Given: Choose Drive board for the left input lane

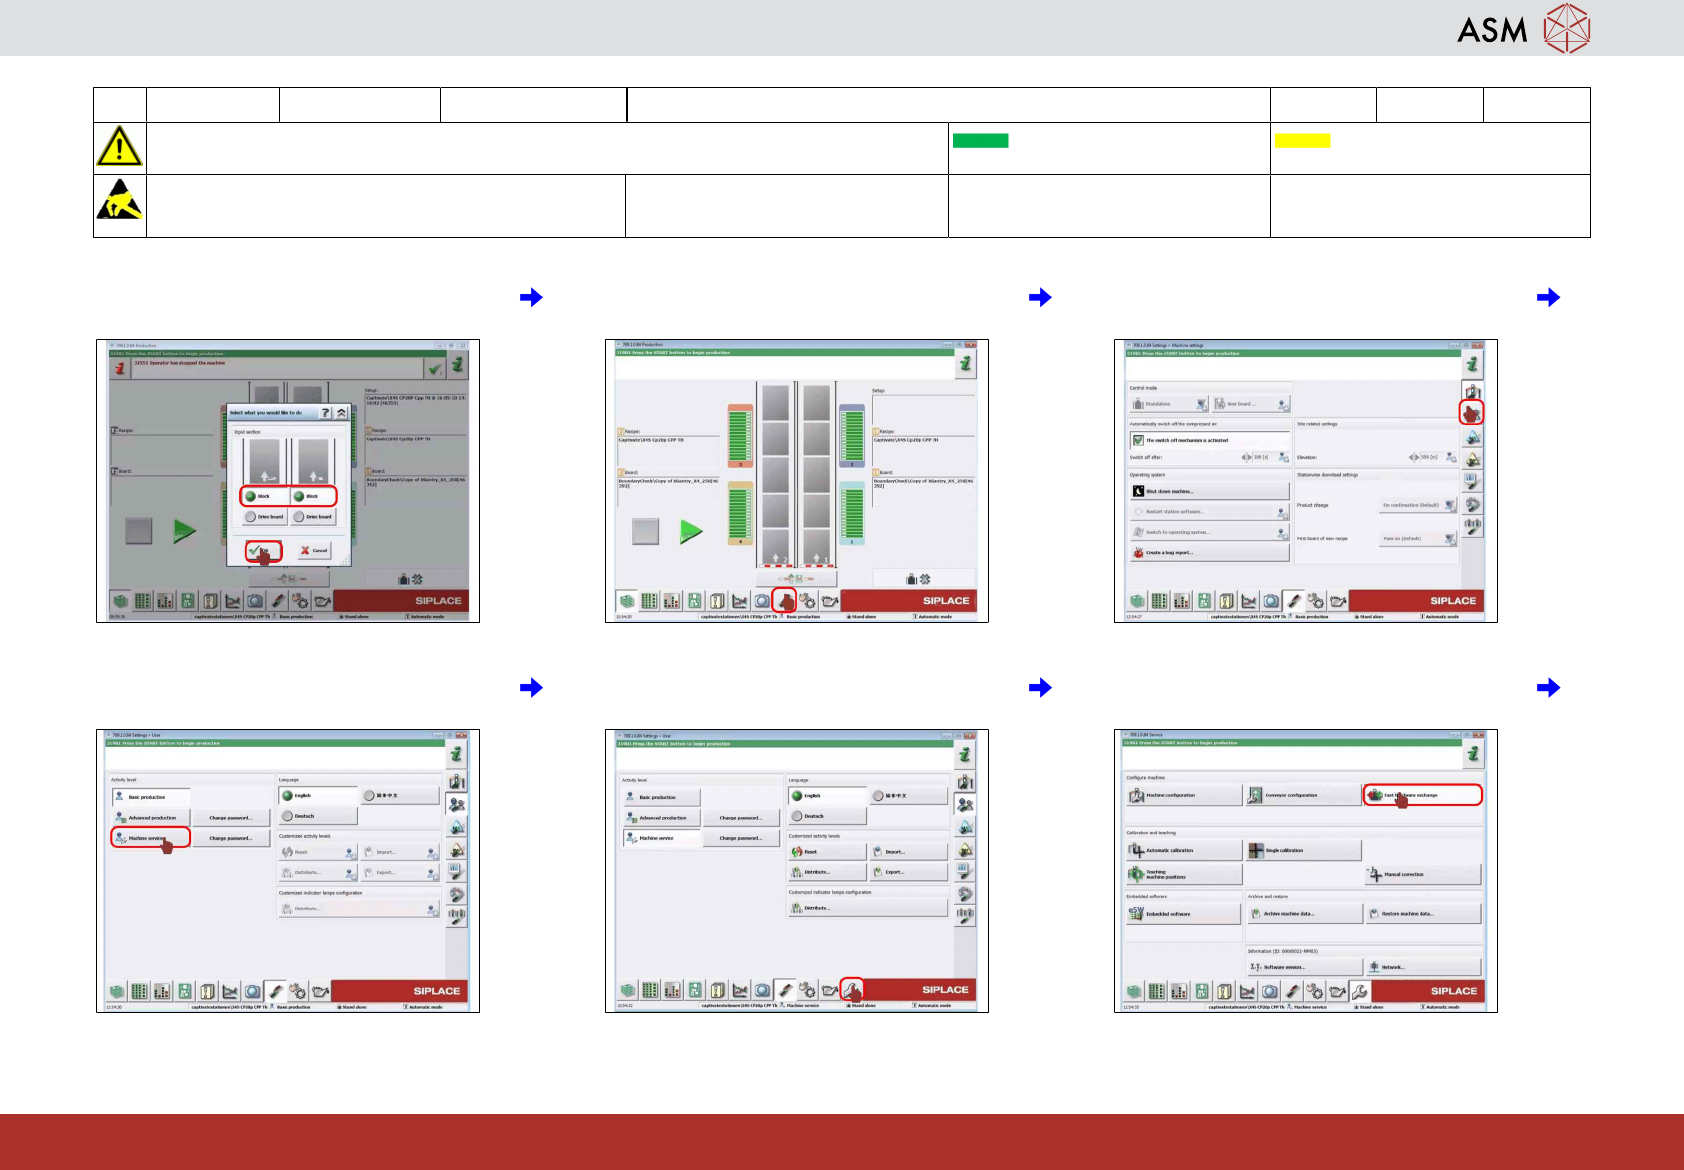Looking at the screenshot, I should click(x=264, y=517).
